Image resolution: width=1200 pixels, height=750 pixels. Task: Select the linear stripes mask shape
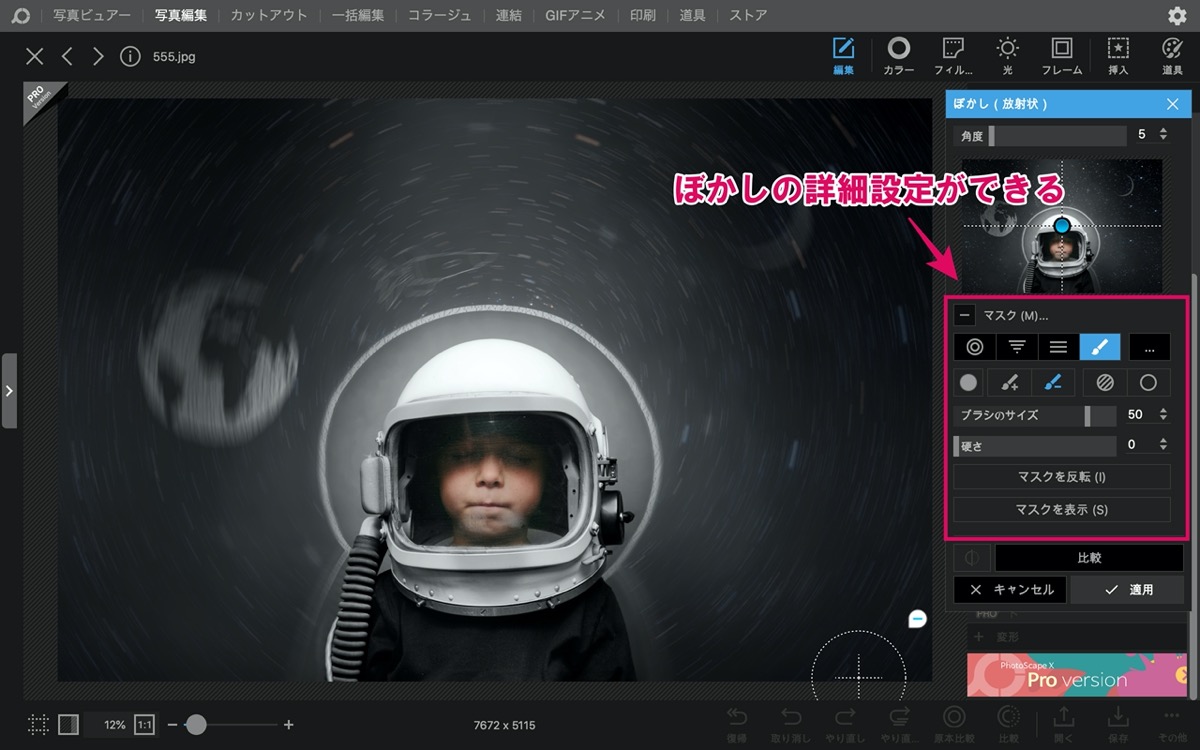pyautogui.click(x=1058, y=347)
